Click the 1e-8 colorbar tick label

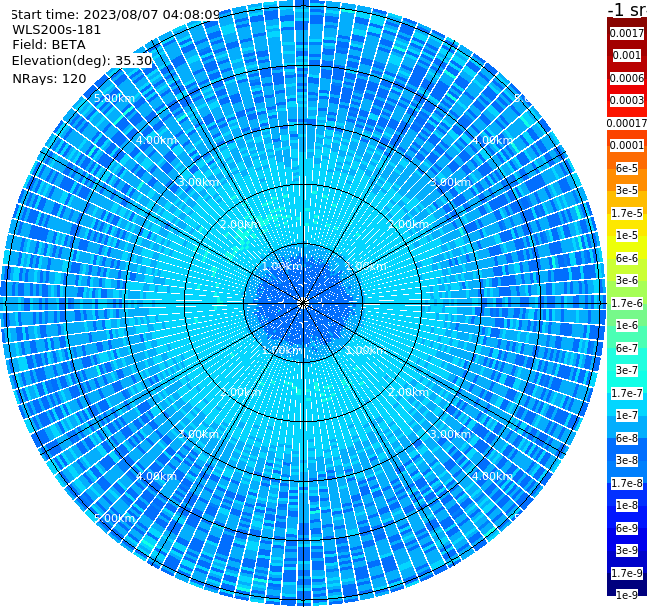tap(627, 505)
